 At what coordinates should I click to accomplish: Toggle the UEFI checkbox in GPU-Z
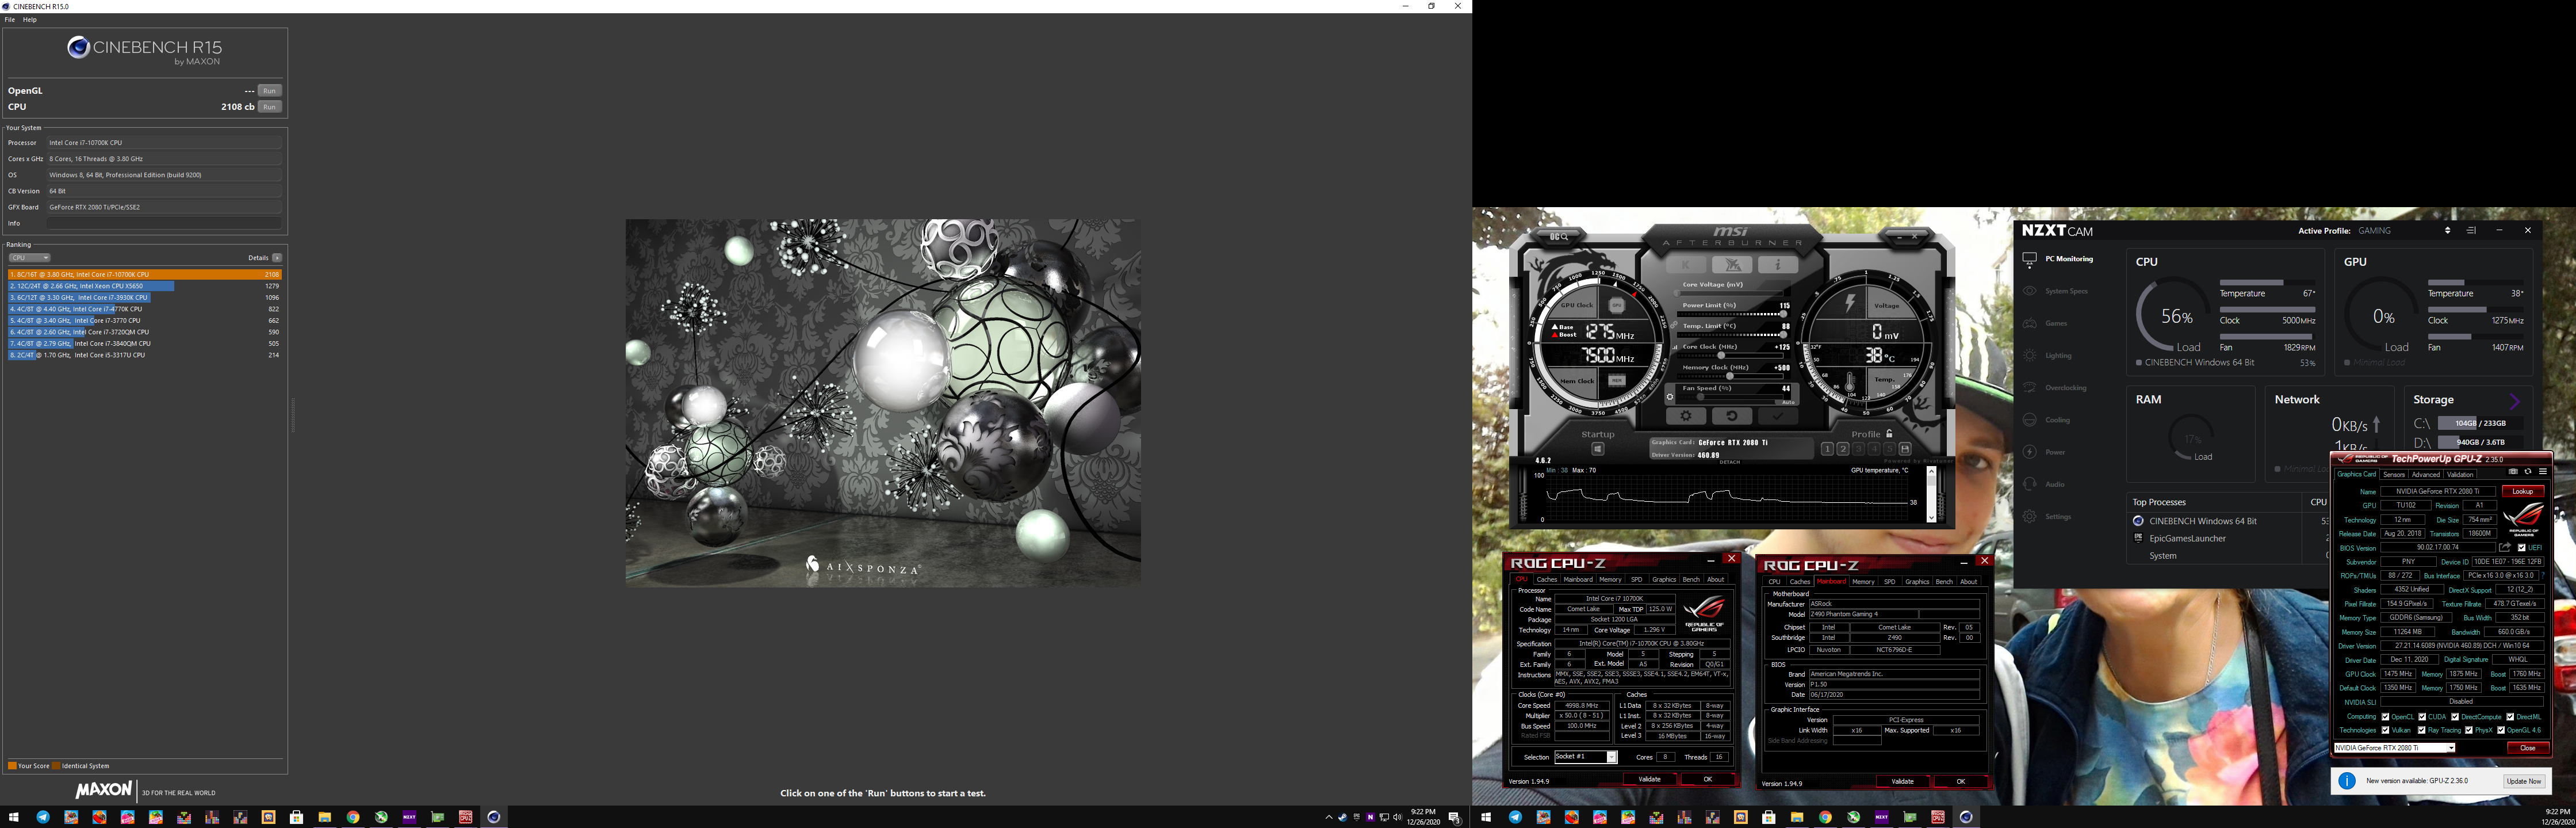(x=2522, y=548)
